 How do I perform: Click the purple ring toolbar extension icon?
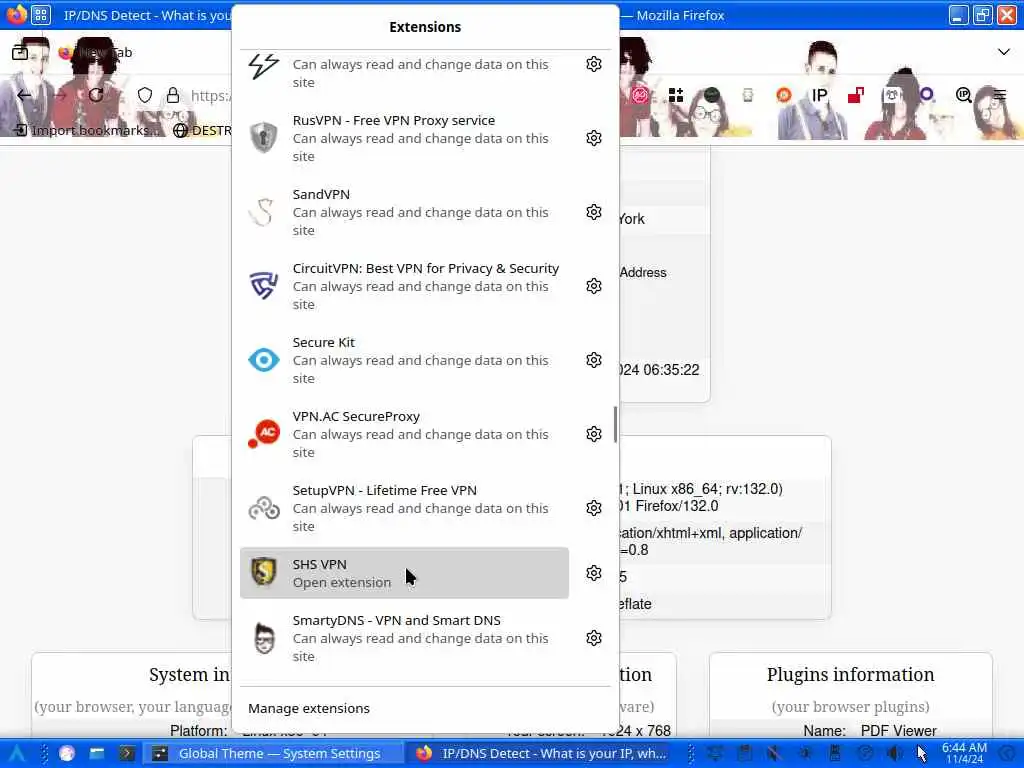click(927, 95)
